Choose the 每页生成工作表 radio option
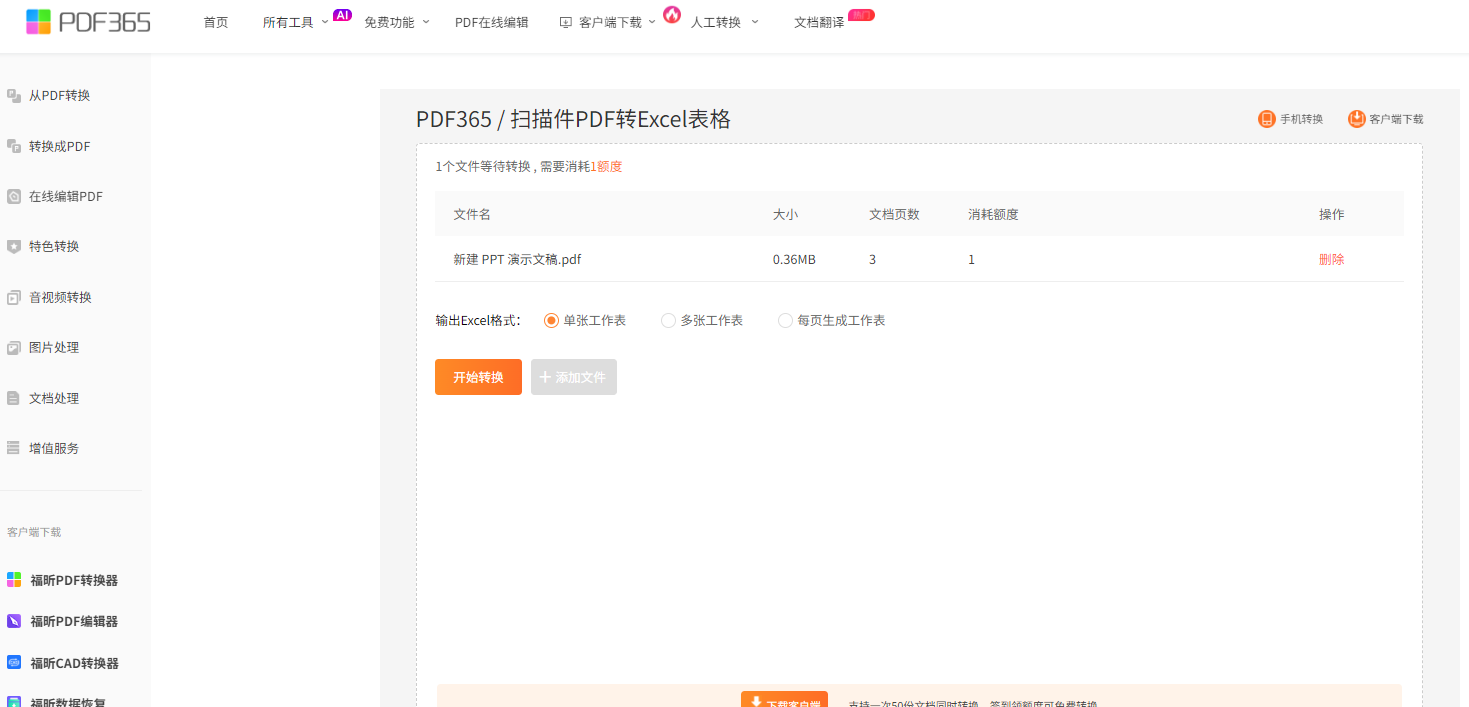Screen dimensions: 1469x707 785,321
